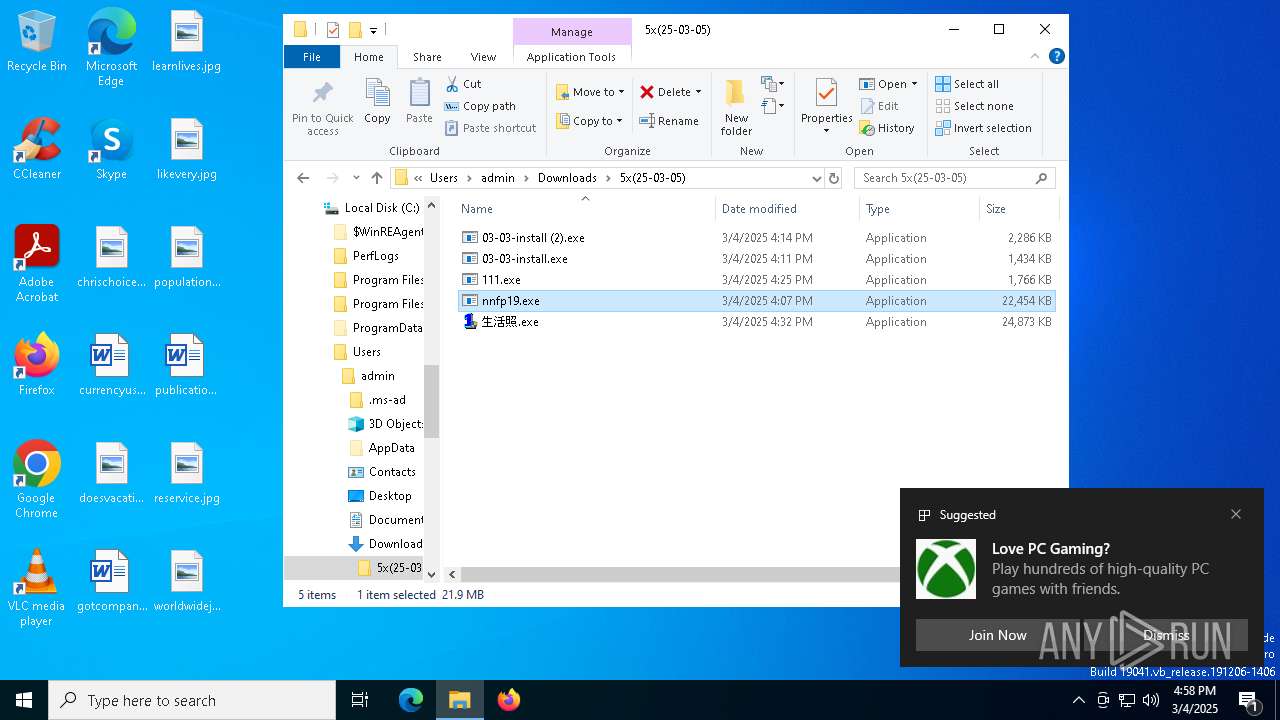This screenshot has width=1280, height=720.
Task: Select 03-03-install (2).exe file
Action: 757,238
